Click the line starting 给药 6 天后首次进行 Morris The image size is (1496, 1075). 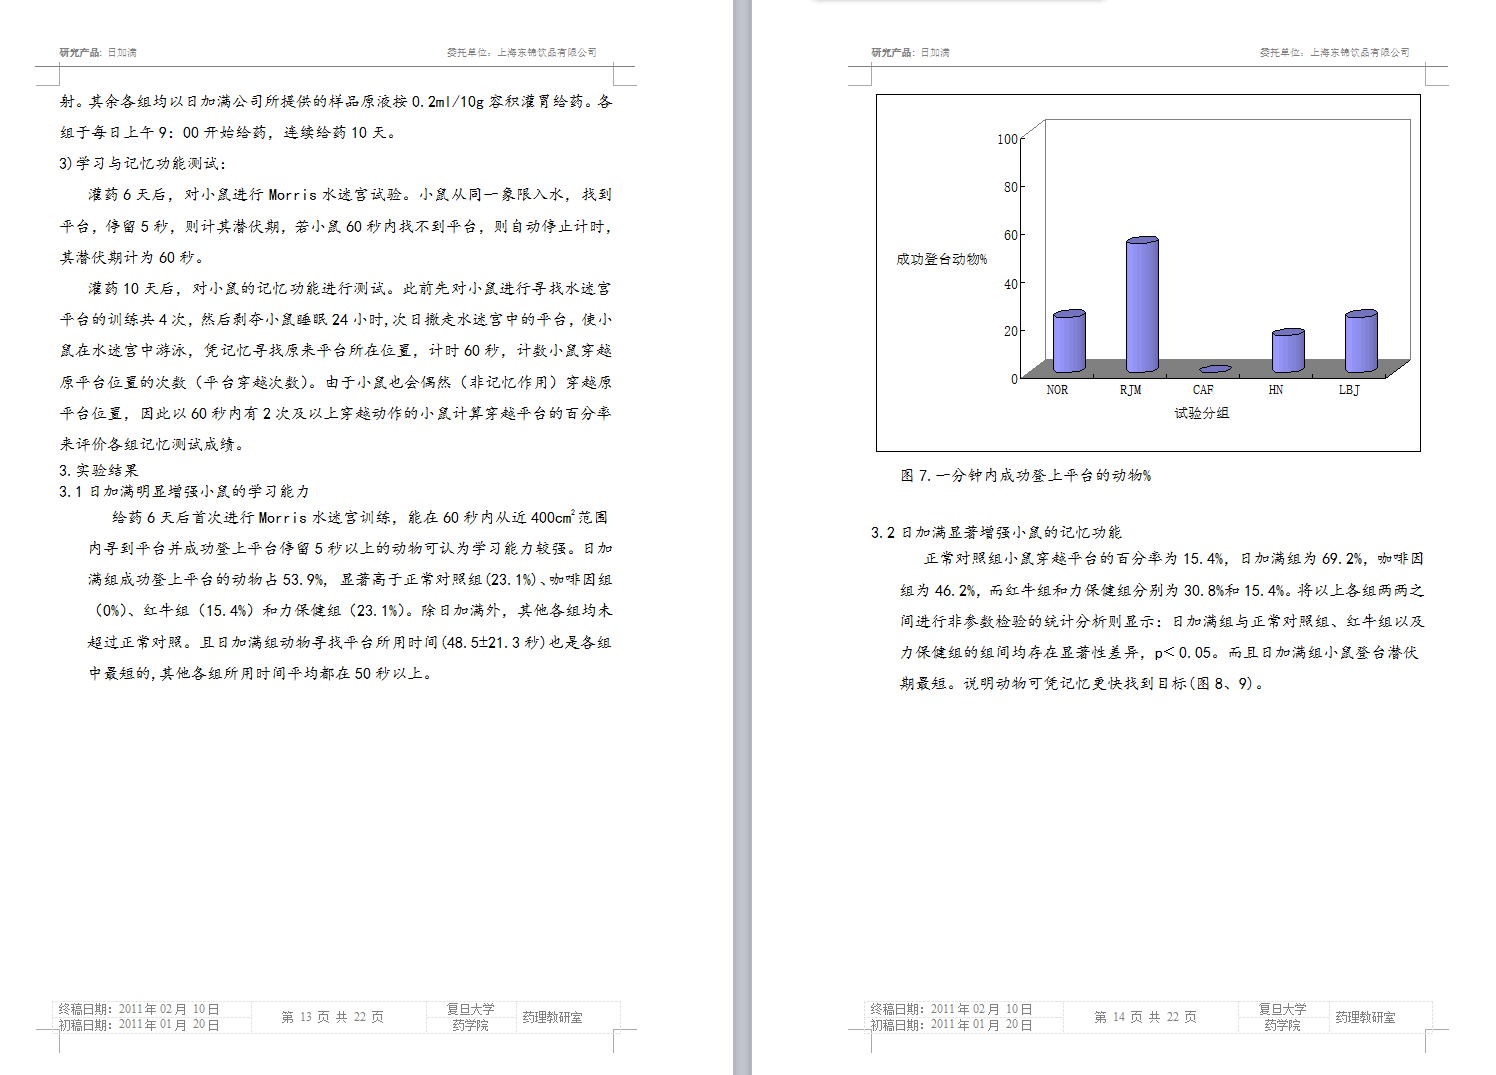360,517
